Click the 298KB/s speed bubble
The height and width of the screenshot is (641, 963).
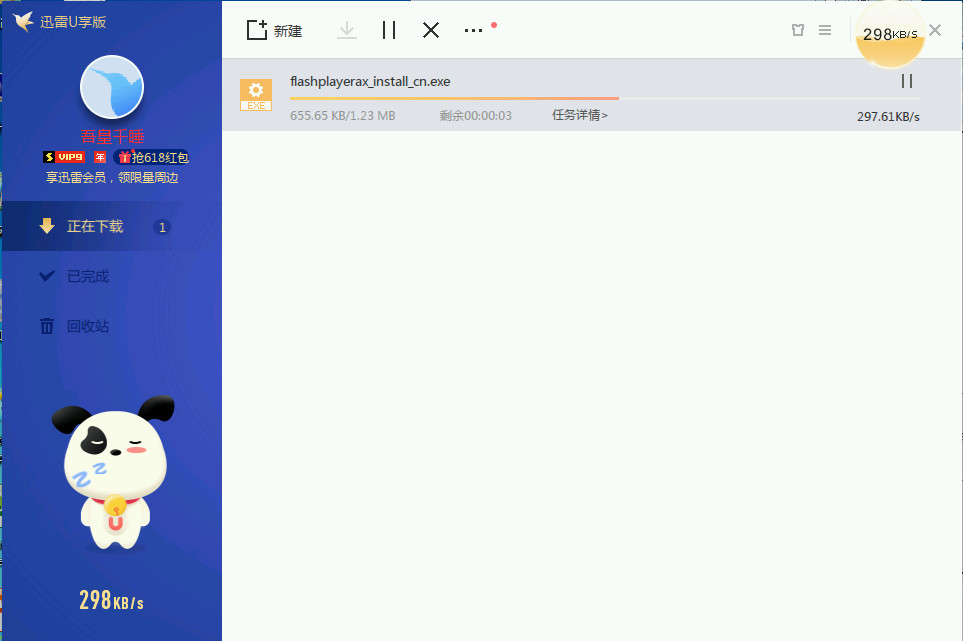[x=890, y=35]
